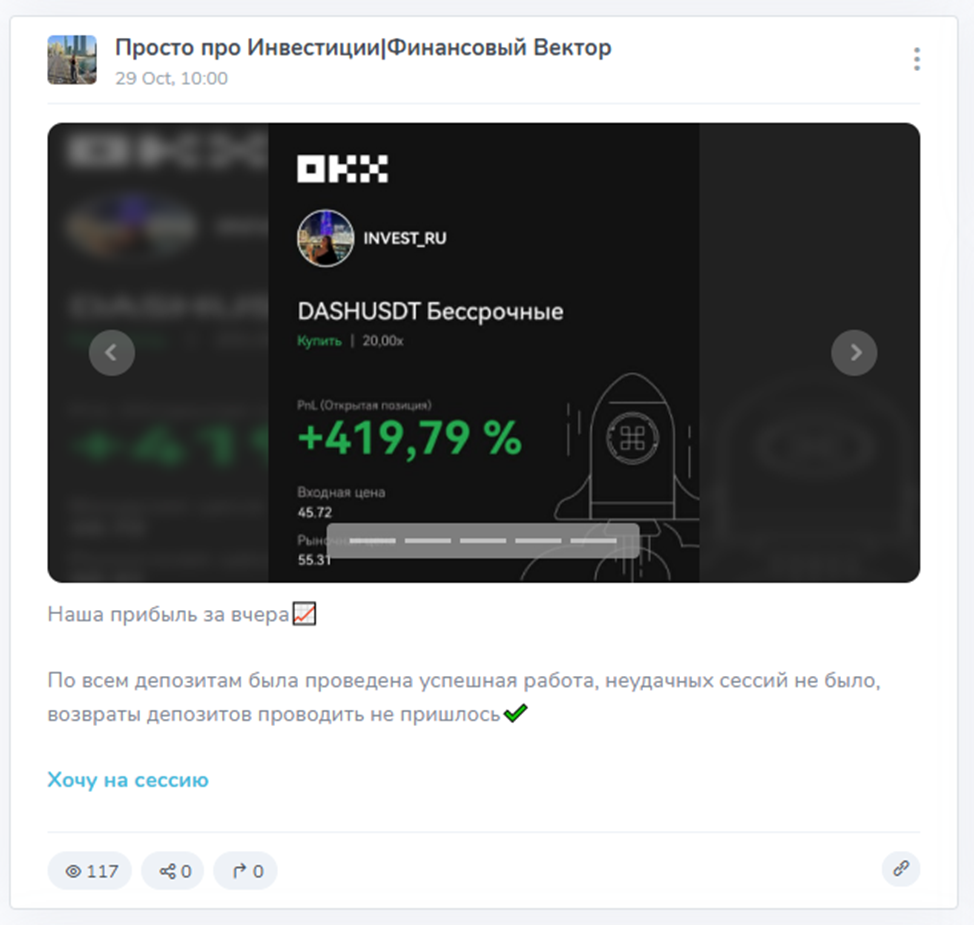The width and height of the screenshot is (974, 925).
Task: Open the three-dot post options menu
Action: (916, 59)
